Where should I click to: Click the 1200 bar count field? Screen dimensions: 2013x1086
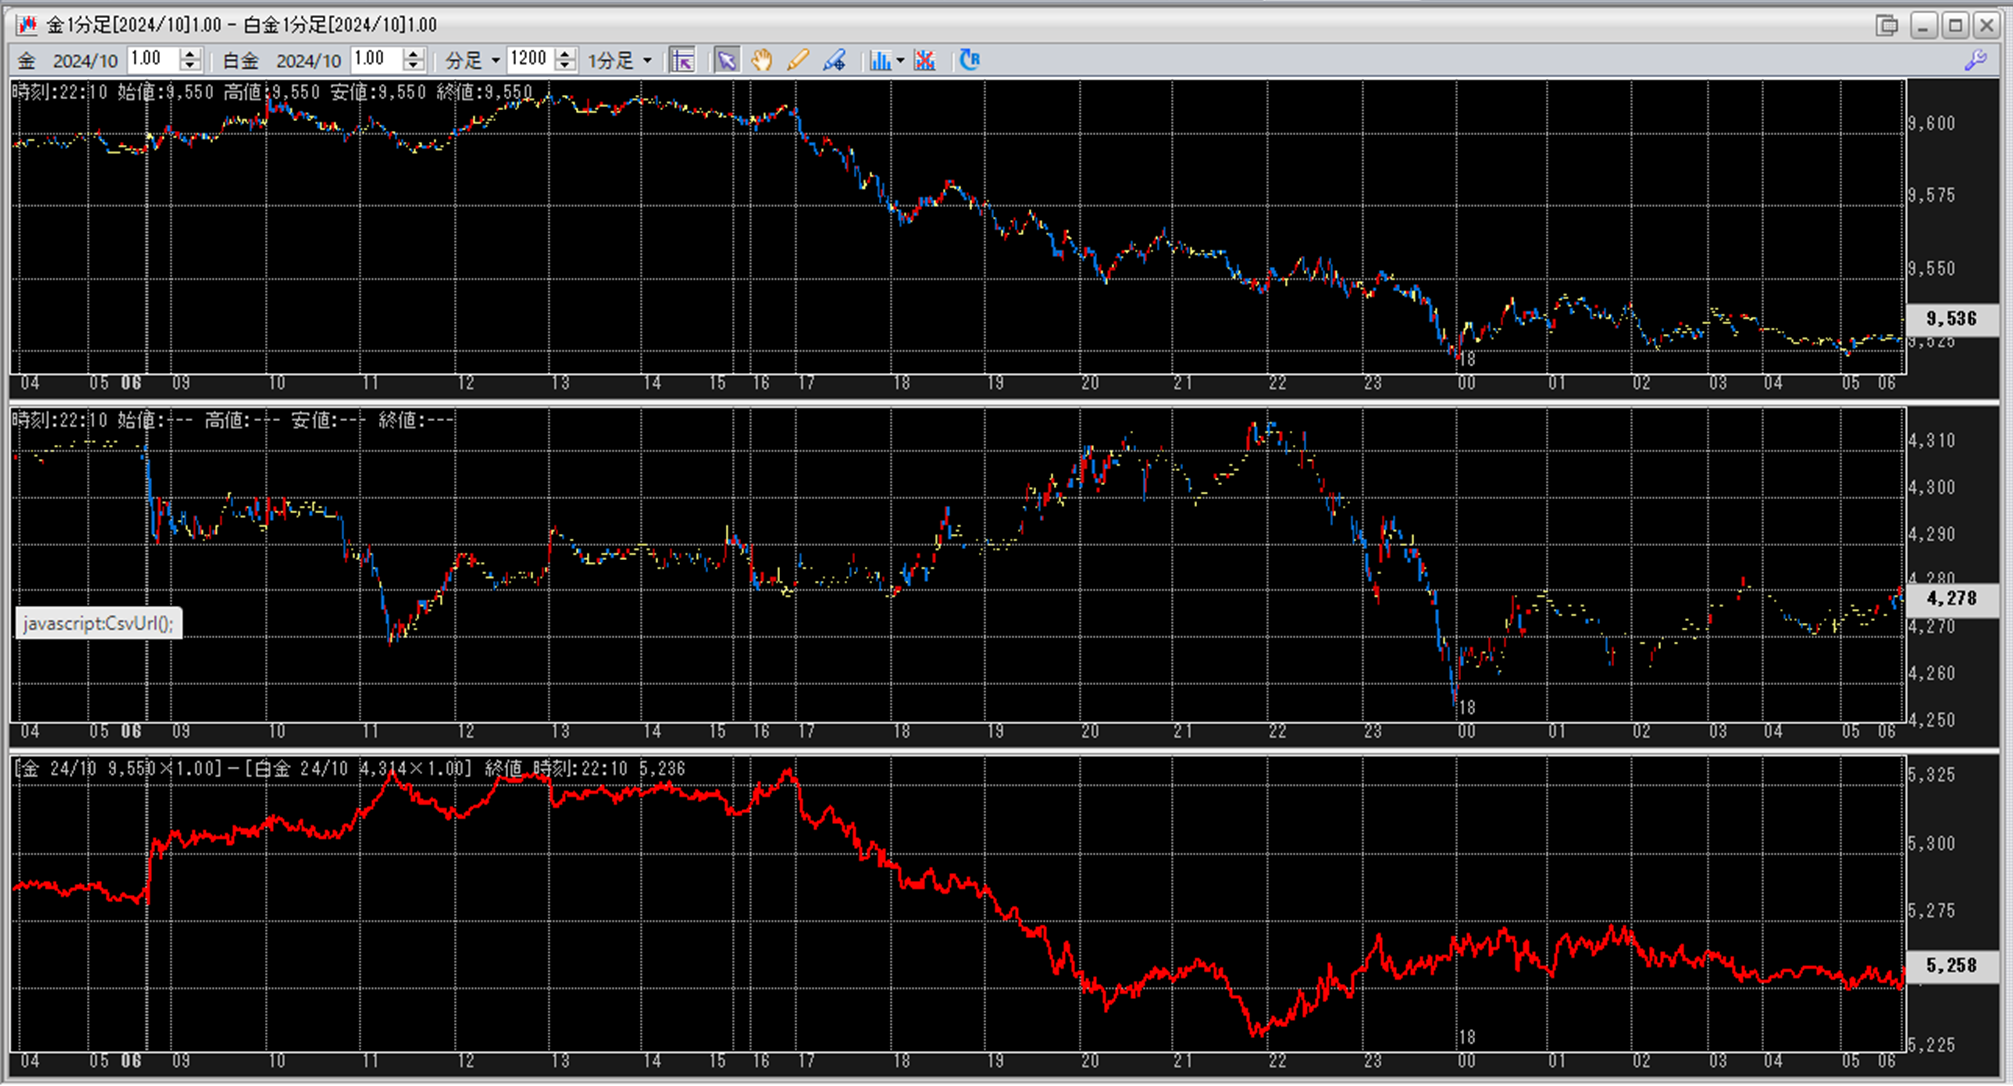click(x=529, y=59)
